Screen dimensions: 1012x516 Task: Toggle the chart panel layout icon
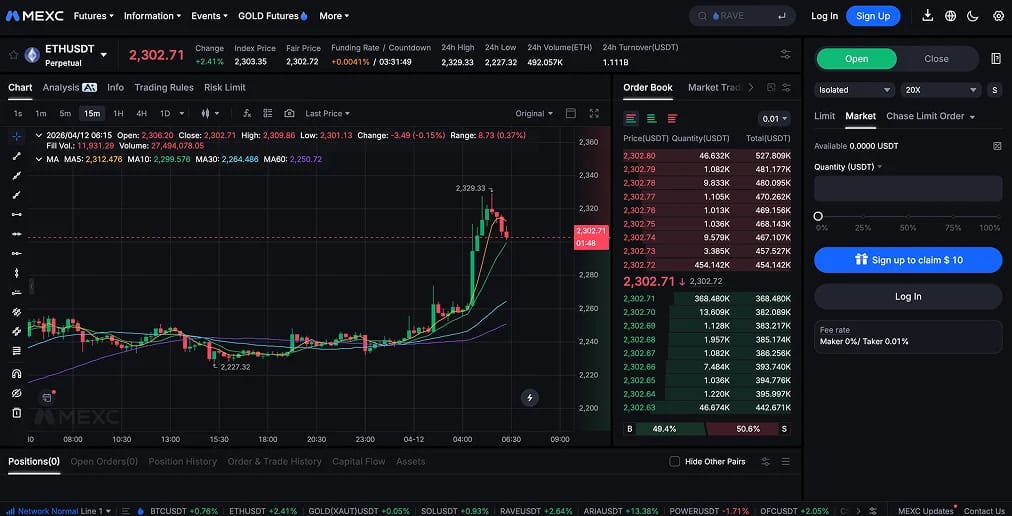pyautogui.click(x=571, y=113)
